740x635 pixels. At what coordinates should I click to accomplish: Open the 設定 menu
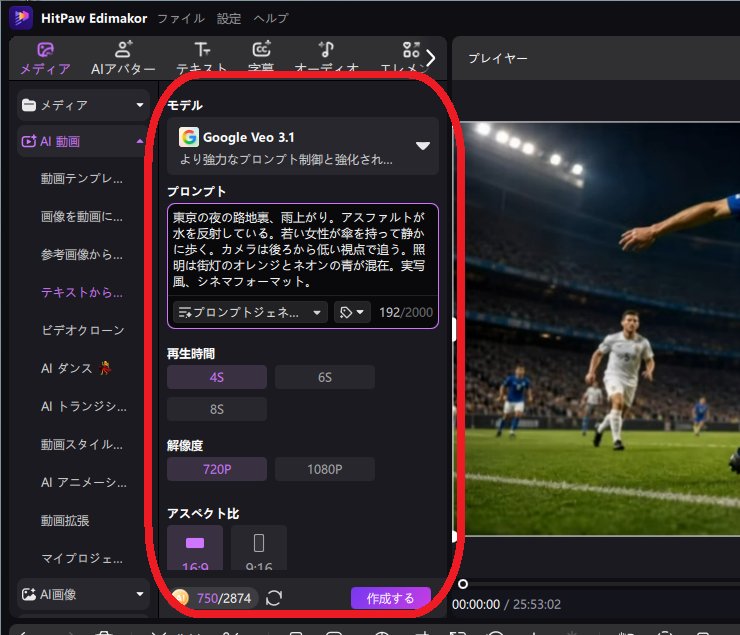pos(228,18)
